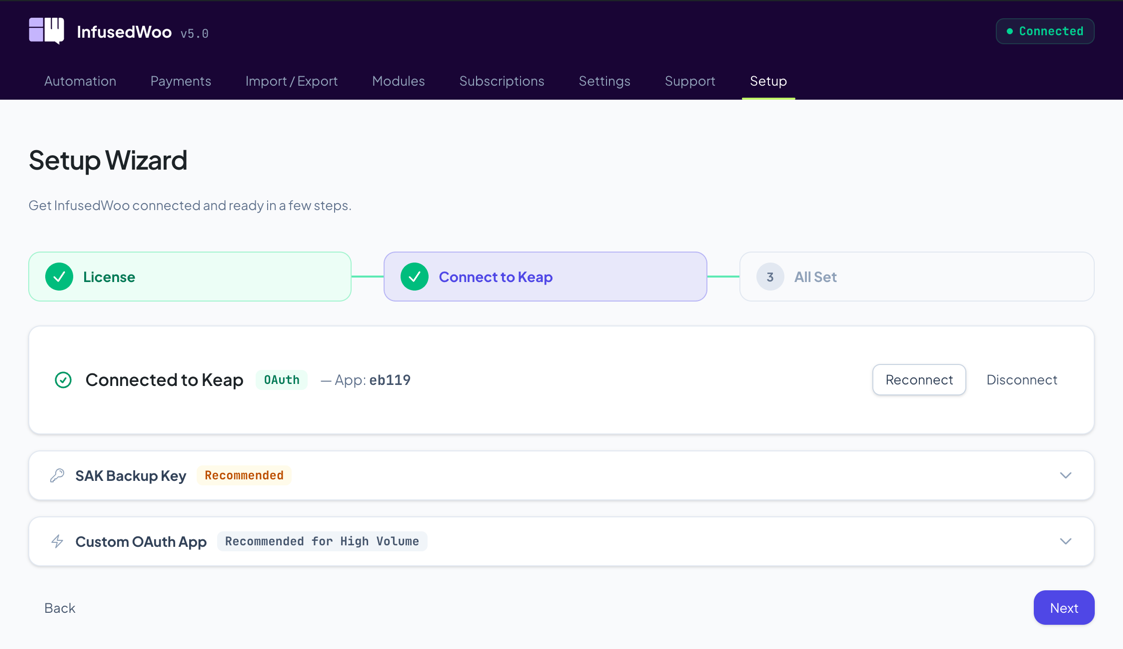Click the key icon next to SAK Backup Key
The width and height of the screenshot is (1123, 649).
(57, 475)
